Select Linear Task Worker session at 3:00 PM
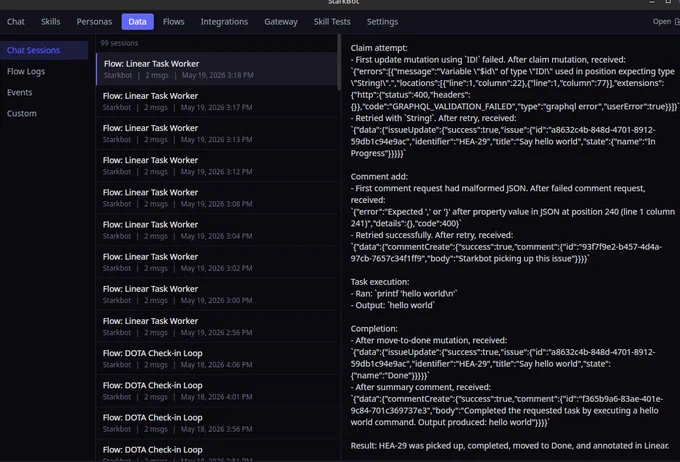 216,294
